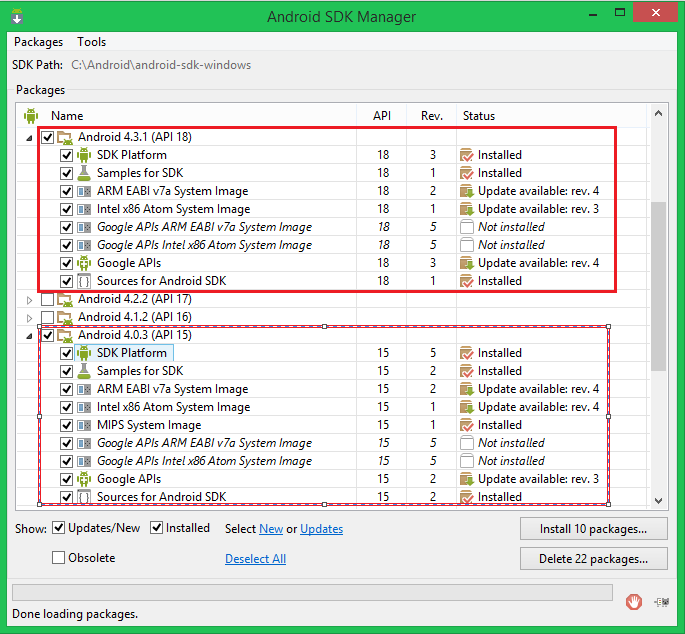This screenshot has height=634, width=685.
Task: Uncheck API 15 Sources for Android SDK checkbox
Action: coord(66,497)
